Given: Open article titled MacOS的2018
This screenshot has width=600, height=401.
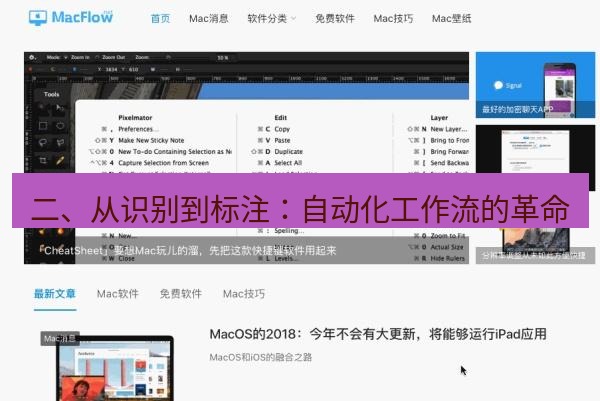Looking at the screenshot, I should [x=378, y=334].
